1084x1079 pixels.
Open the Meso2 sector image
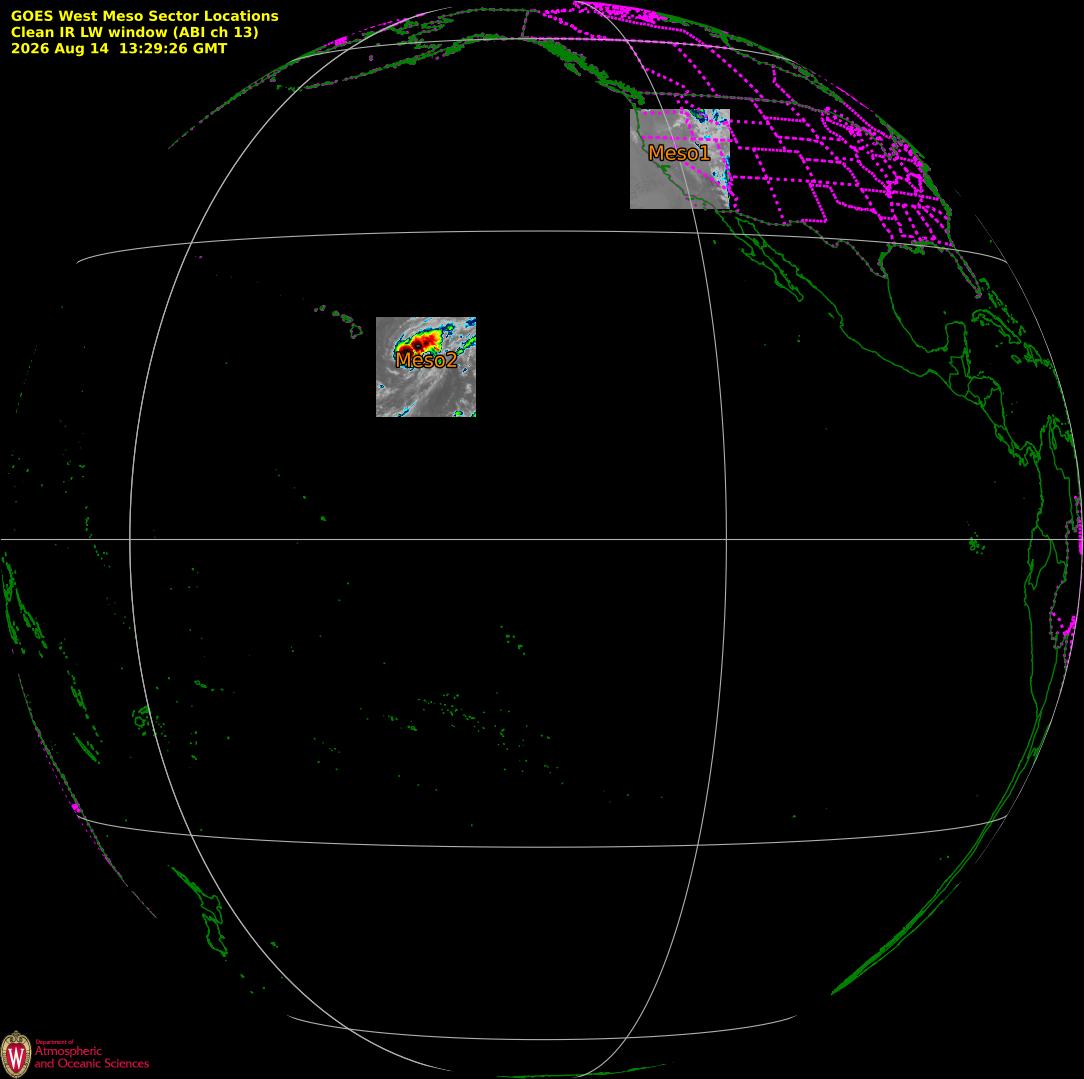(x=426, y=367)
